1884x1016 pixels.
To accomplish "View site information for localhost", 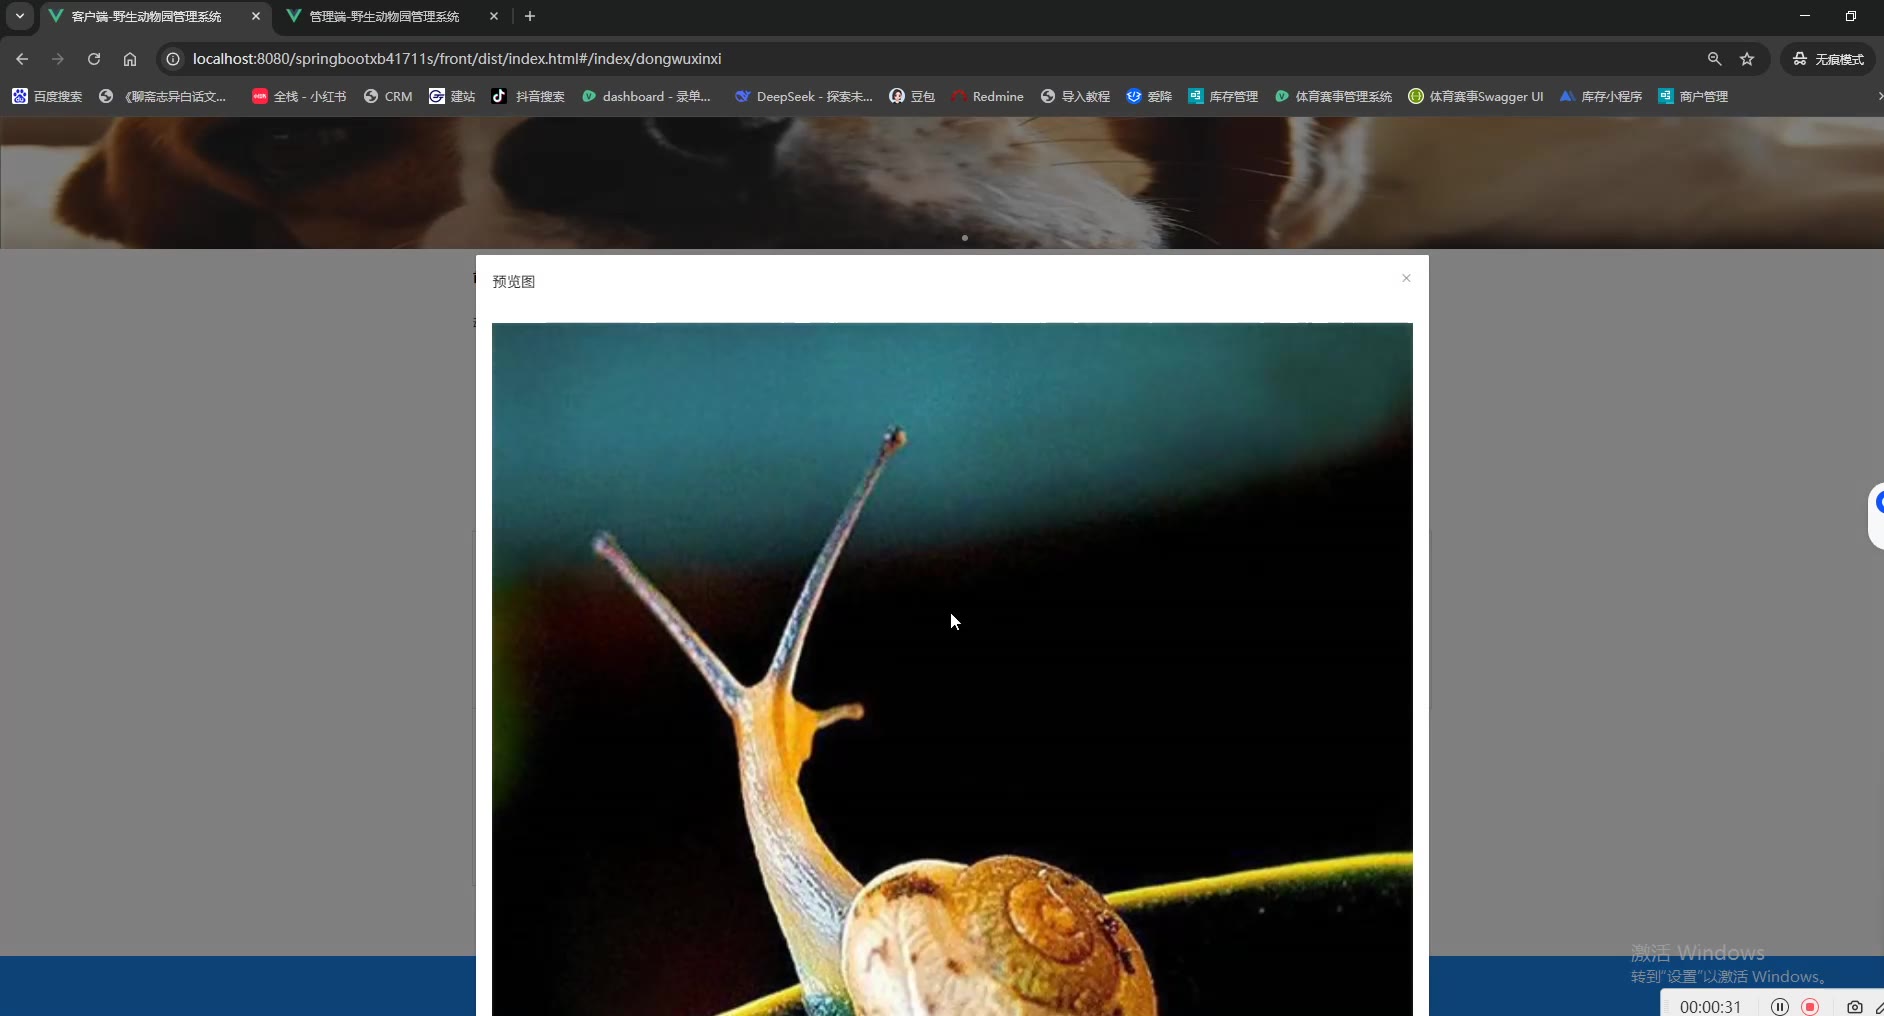I will coord(173,59).
